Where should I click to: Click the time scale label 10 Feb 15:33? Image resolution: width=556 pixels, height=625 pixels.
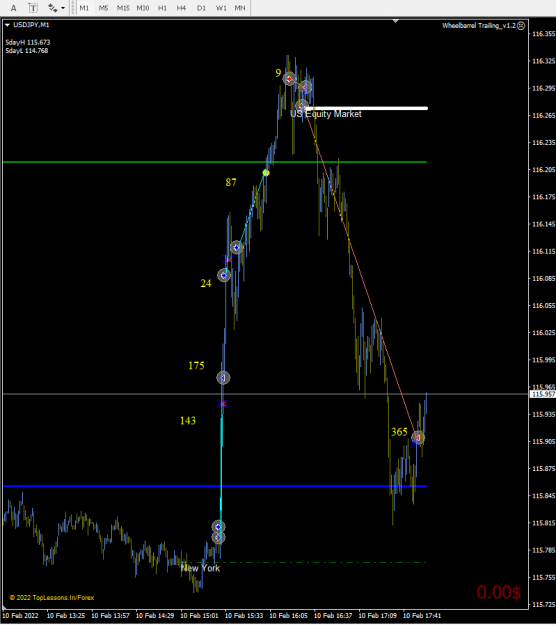(244, 615)
